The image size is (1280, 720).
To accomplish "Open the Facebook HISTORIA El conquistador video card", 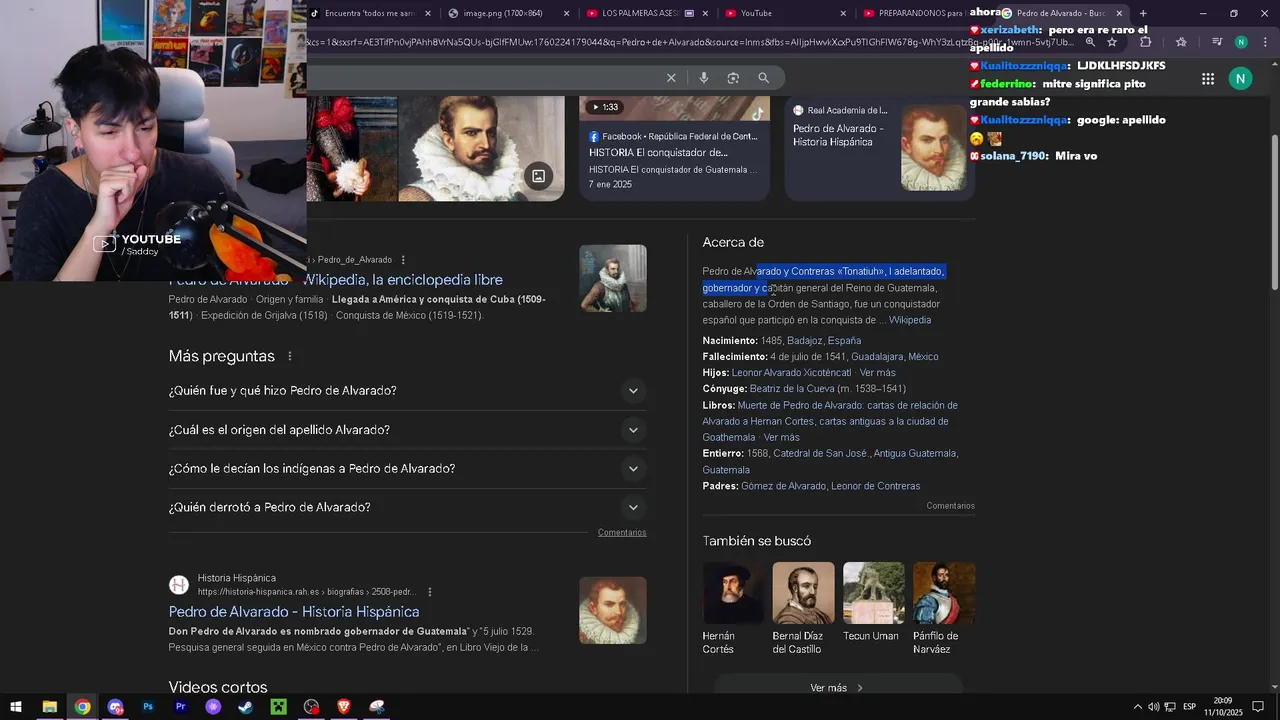I will (675, 148).
